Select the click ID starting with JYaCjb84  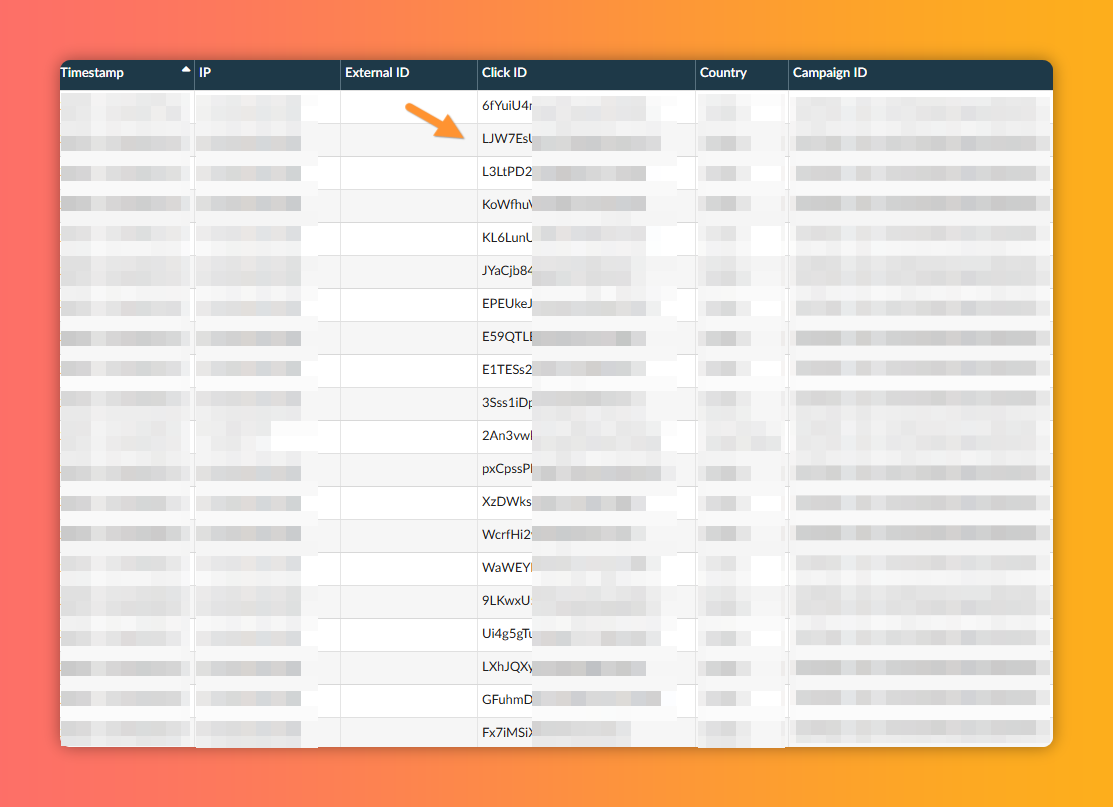point(507,270)
